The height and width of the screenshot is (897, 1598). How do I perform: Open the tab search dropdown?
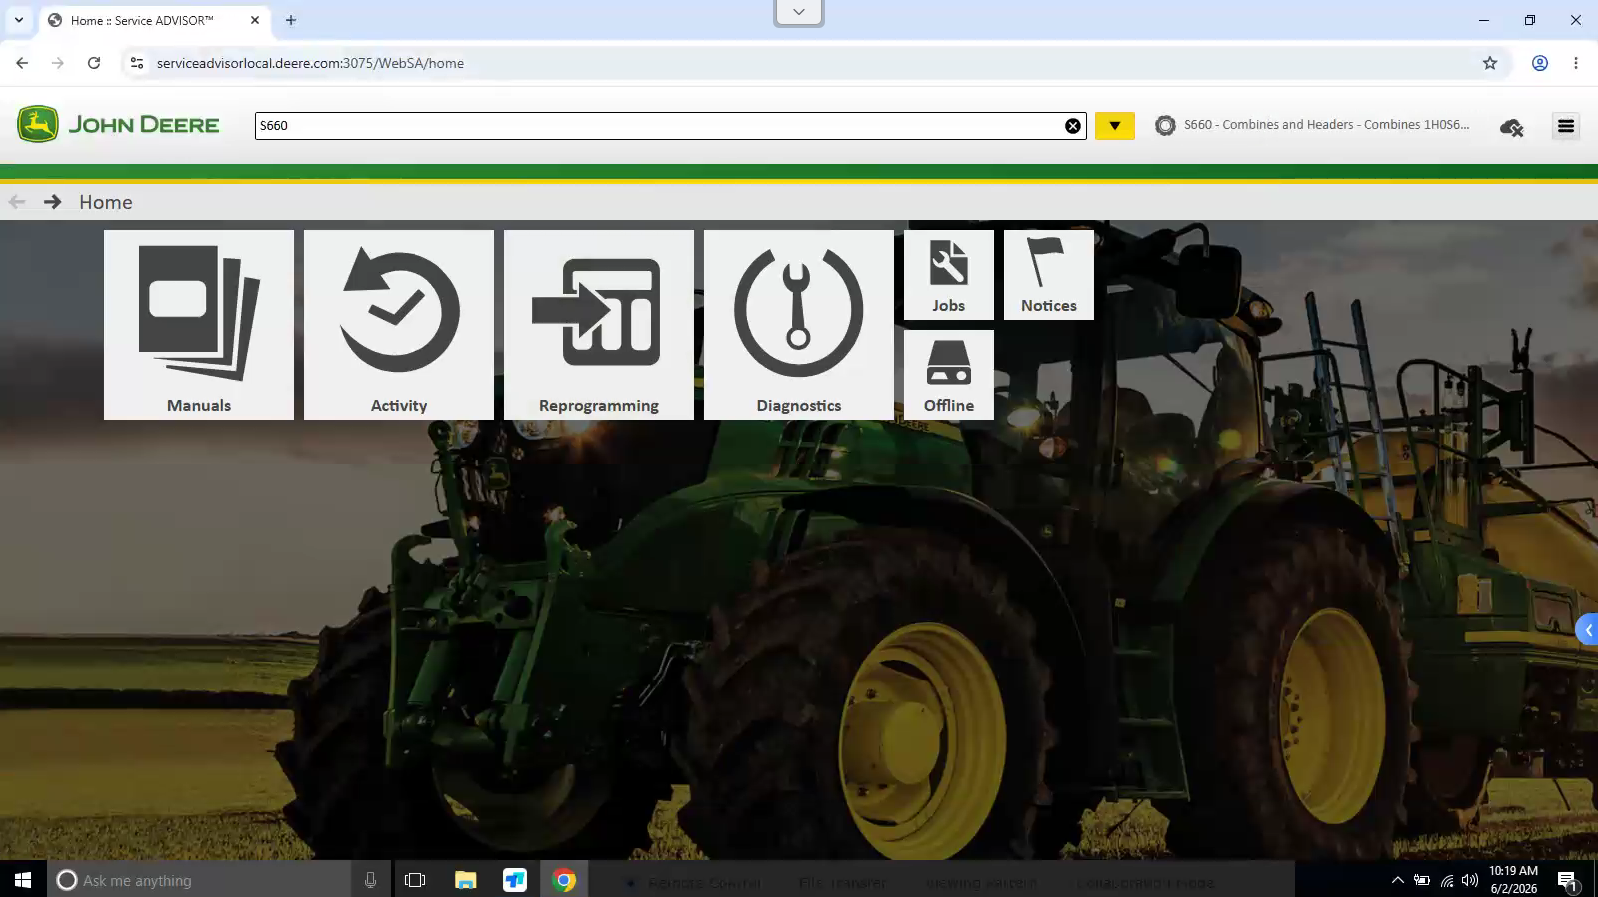[18, 20]
